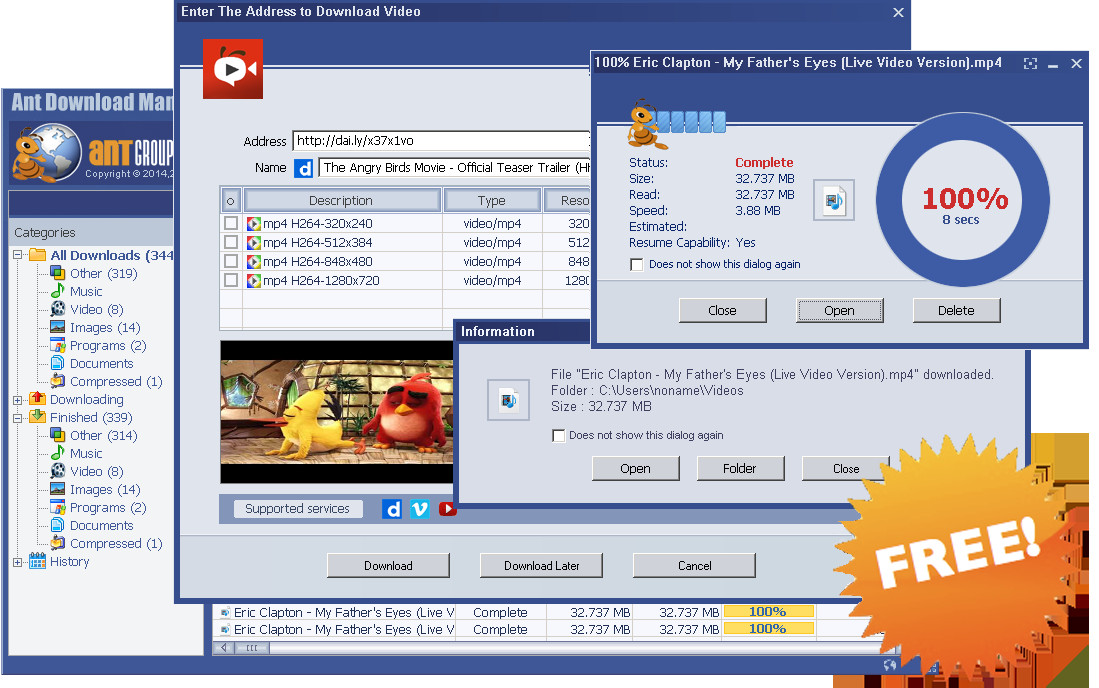Expand the Downloading tree node

18,400
